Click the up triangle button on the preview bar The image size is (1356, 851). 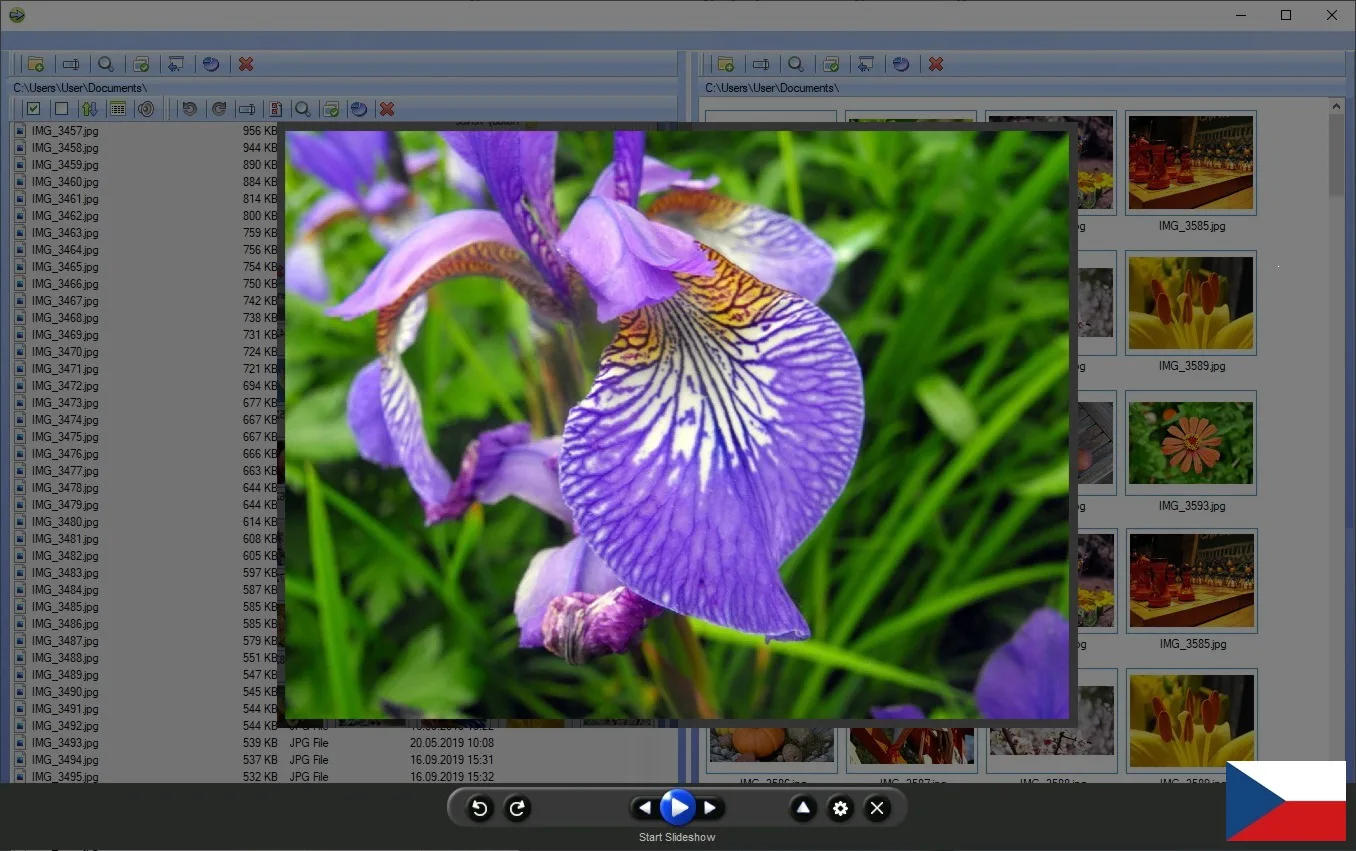point(803,807)
